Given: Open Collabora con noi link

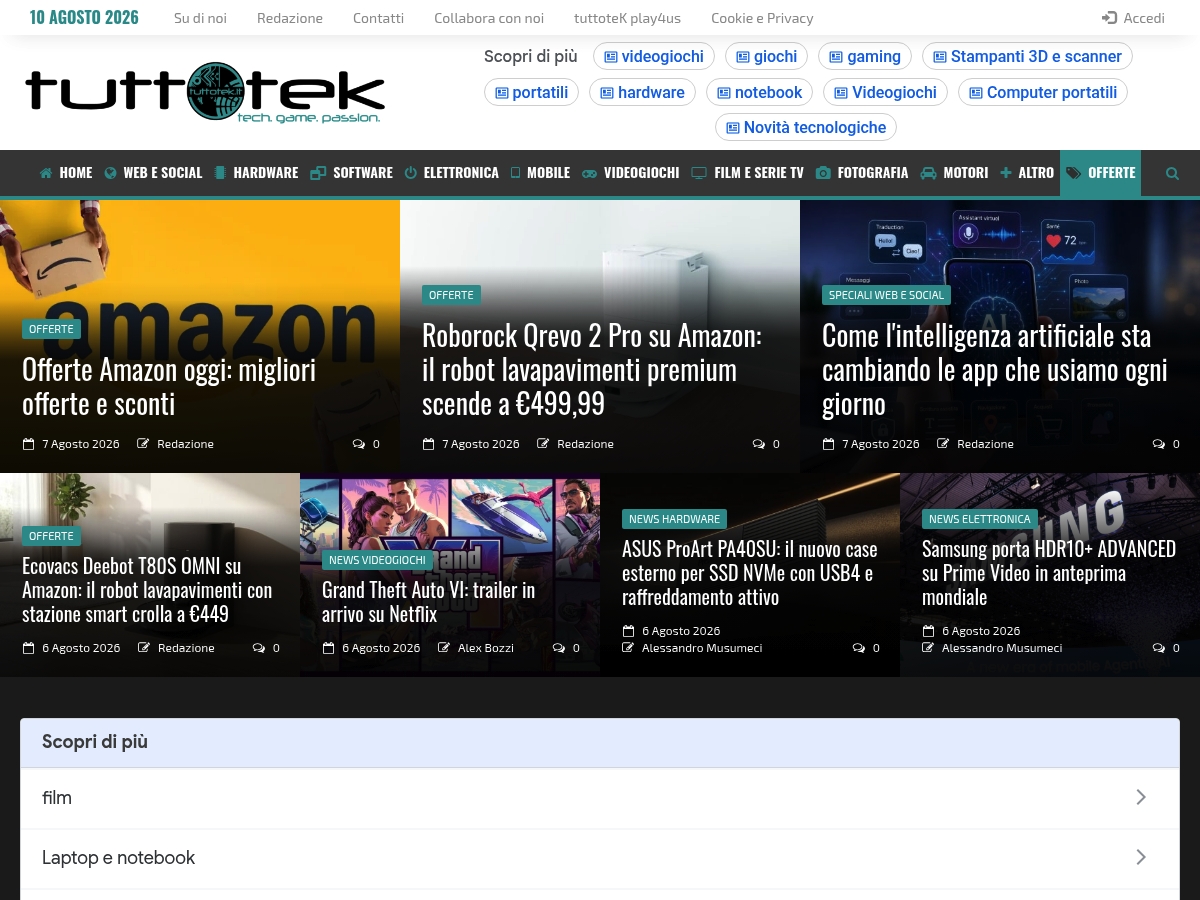Looking at the screenshot, I should pos(489,18).
